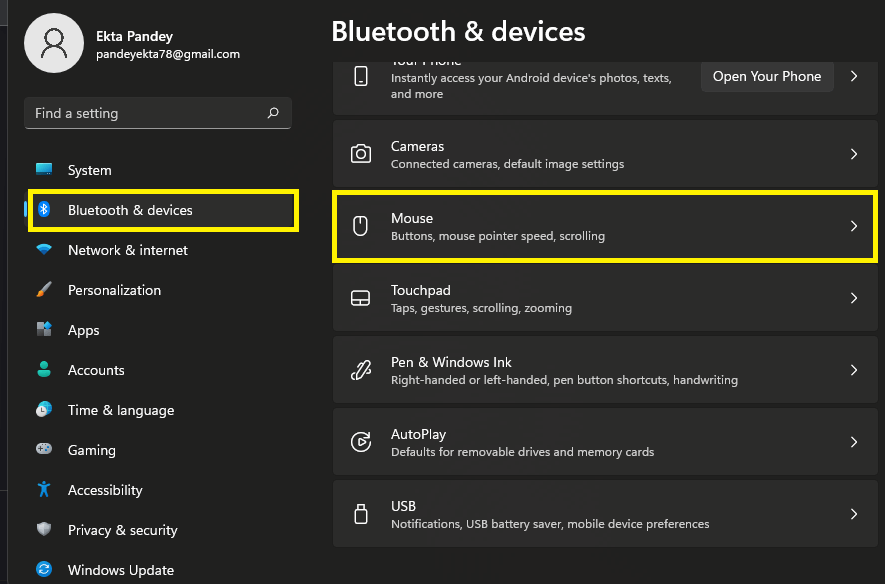The height and width of the screenshot is (584, 885).
Task: Click the USB icon
Action: click(361, 514)
